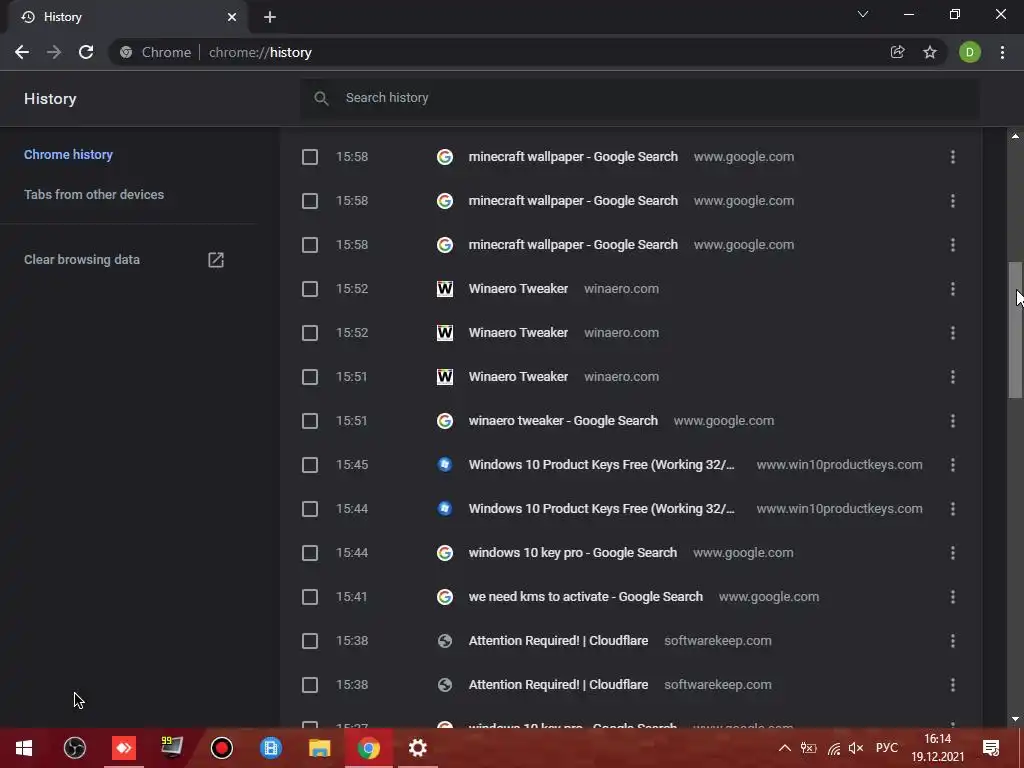Show hidden tray icons with the up chevron
Image resolution: width=1024 pixels, height=768 pixels.
[785, 748]
